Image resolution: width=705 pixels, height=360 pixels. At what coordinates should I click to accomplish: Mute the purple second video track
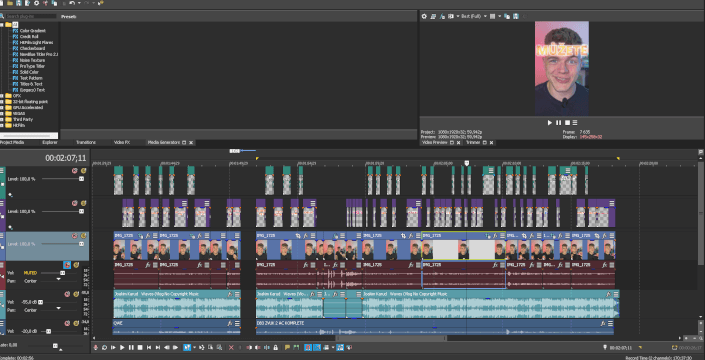click(x=75, y=203)
